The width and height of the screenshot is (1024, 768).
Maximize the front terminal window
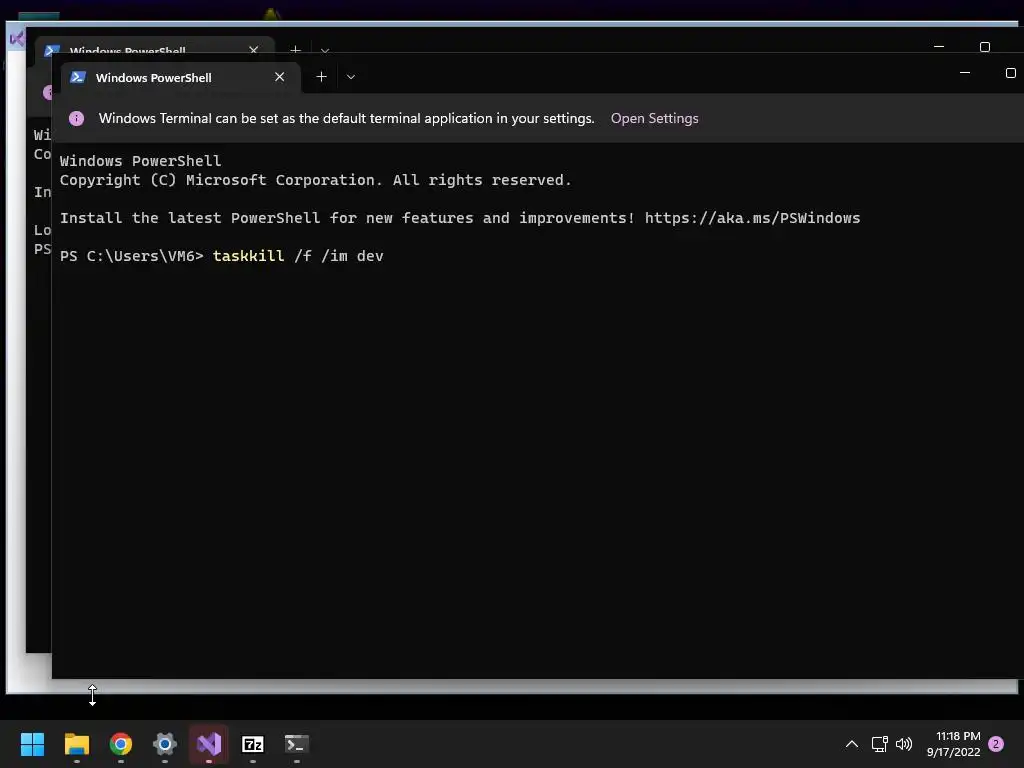click(1010, 73)
